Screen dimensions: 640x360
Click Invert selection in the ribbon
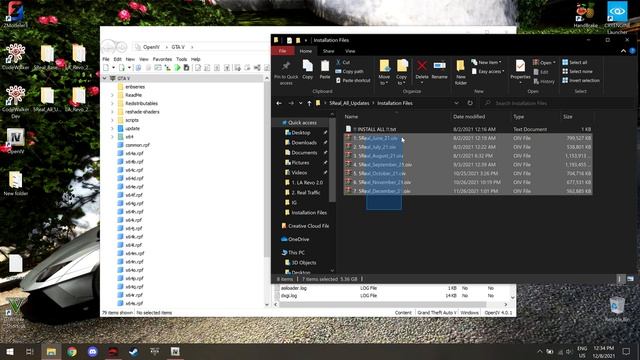(x=581, y=80)
